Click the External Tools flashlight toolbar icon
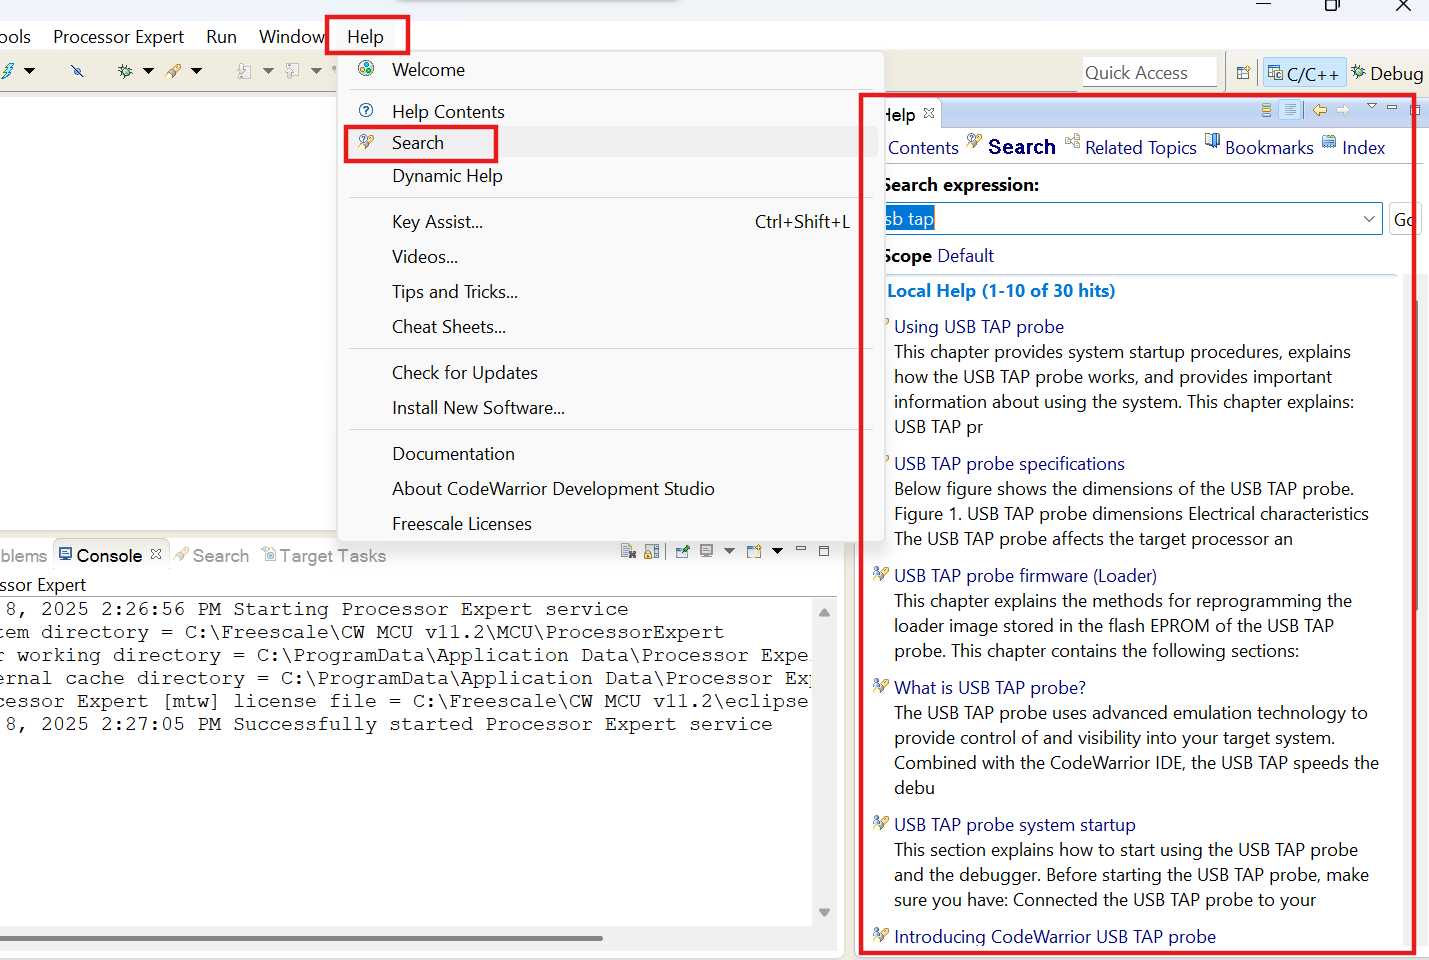Screen dimensions: 1429x960 click(174, 71)
